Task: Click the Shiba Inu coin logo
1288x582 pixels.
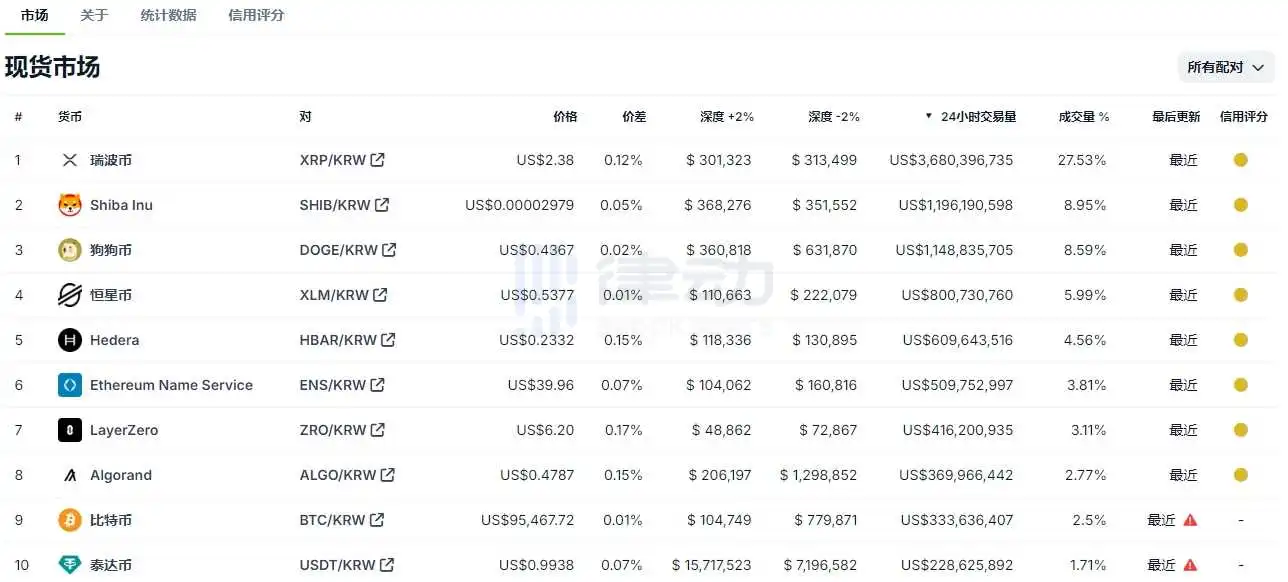Action: [x=70, y=205]
